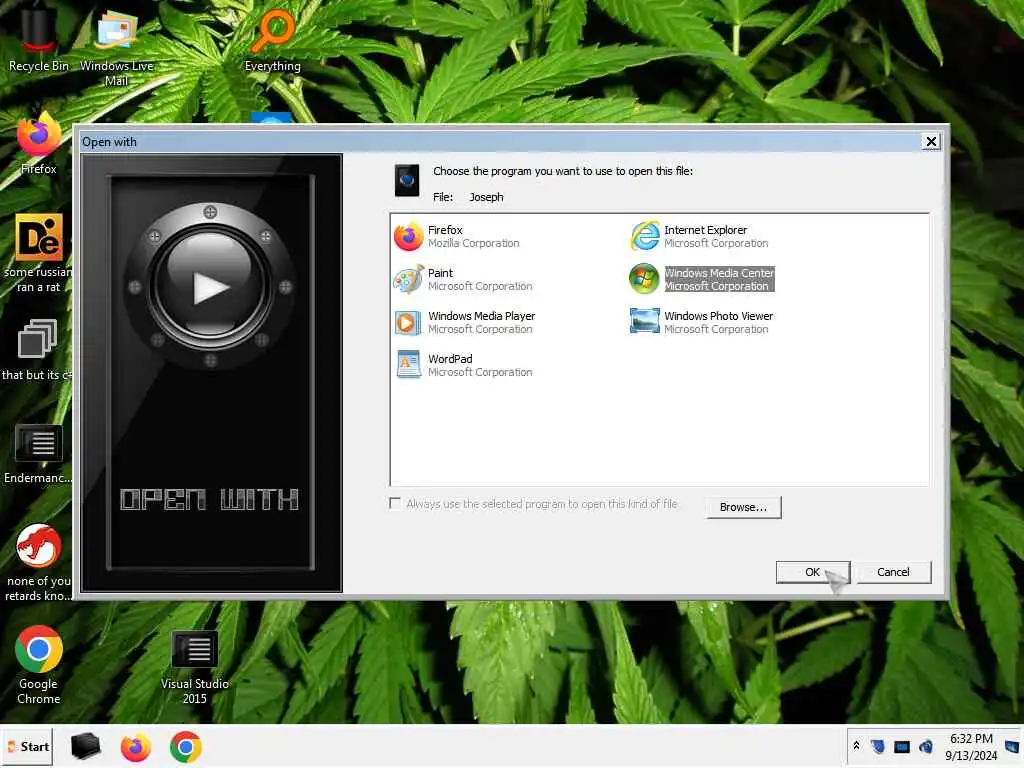The width and height of the screenshot is (1024, 768).
Task: Select Windows Photo Viewer program
Action: [701, 323]
